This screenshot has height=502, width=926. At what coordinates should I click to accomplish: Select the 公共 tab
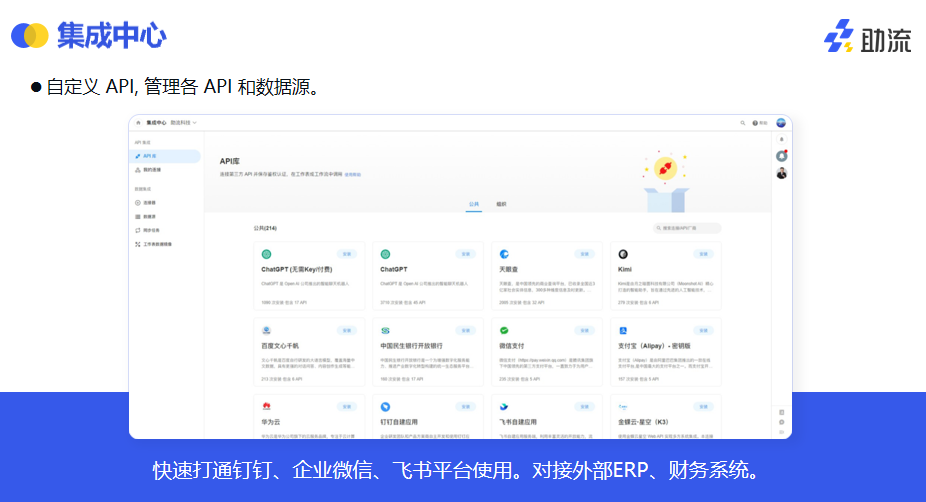coord(474,204)
